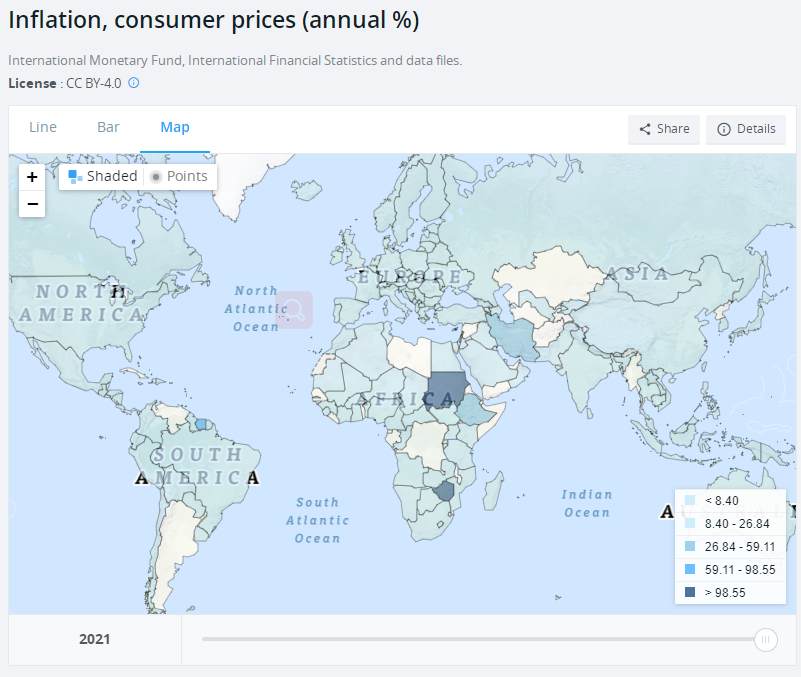Click the year slider handle
801x677 pixels.
click(x=766, y=640)
